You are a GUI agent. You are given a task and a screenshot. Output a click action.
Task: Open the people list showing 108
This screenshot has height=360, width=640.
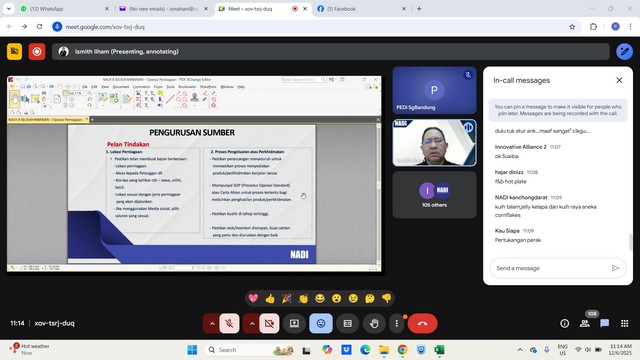585,323
